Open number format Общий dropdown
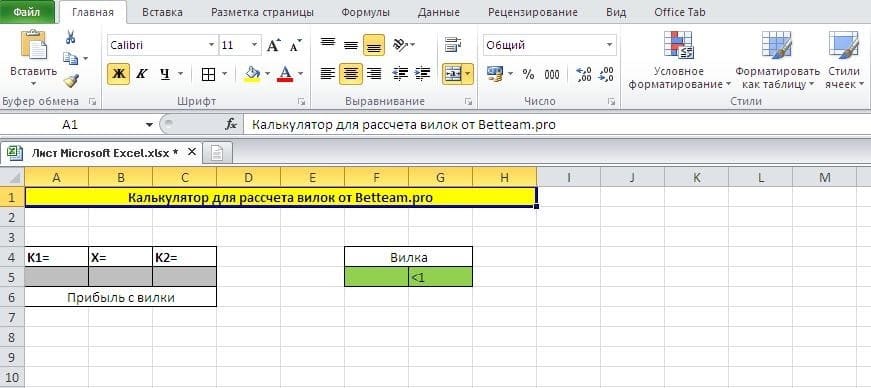 [610, 45]
